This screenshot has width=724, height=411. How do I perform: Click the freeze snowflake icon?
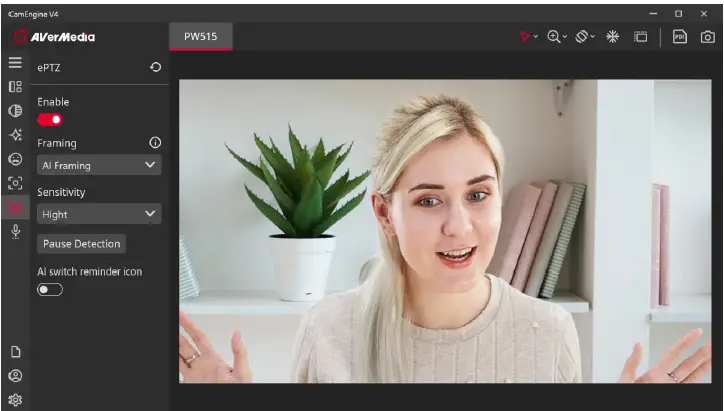tap(613, 36)
